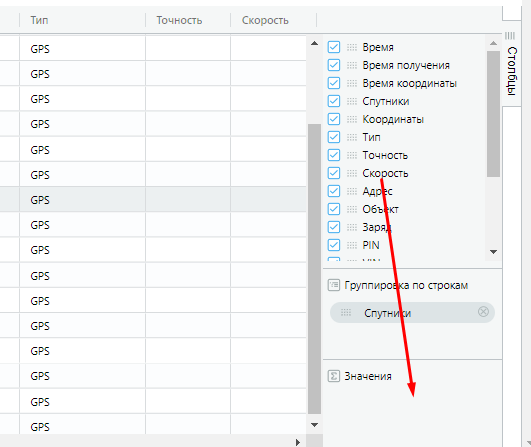Screen dimensions: 531x447
Task: Toggle the Координаты column checkbox
Action: click(x=334, y=119)
